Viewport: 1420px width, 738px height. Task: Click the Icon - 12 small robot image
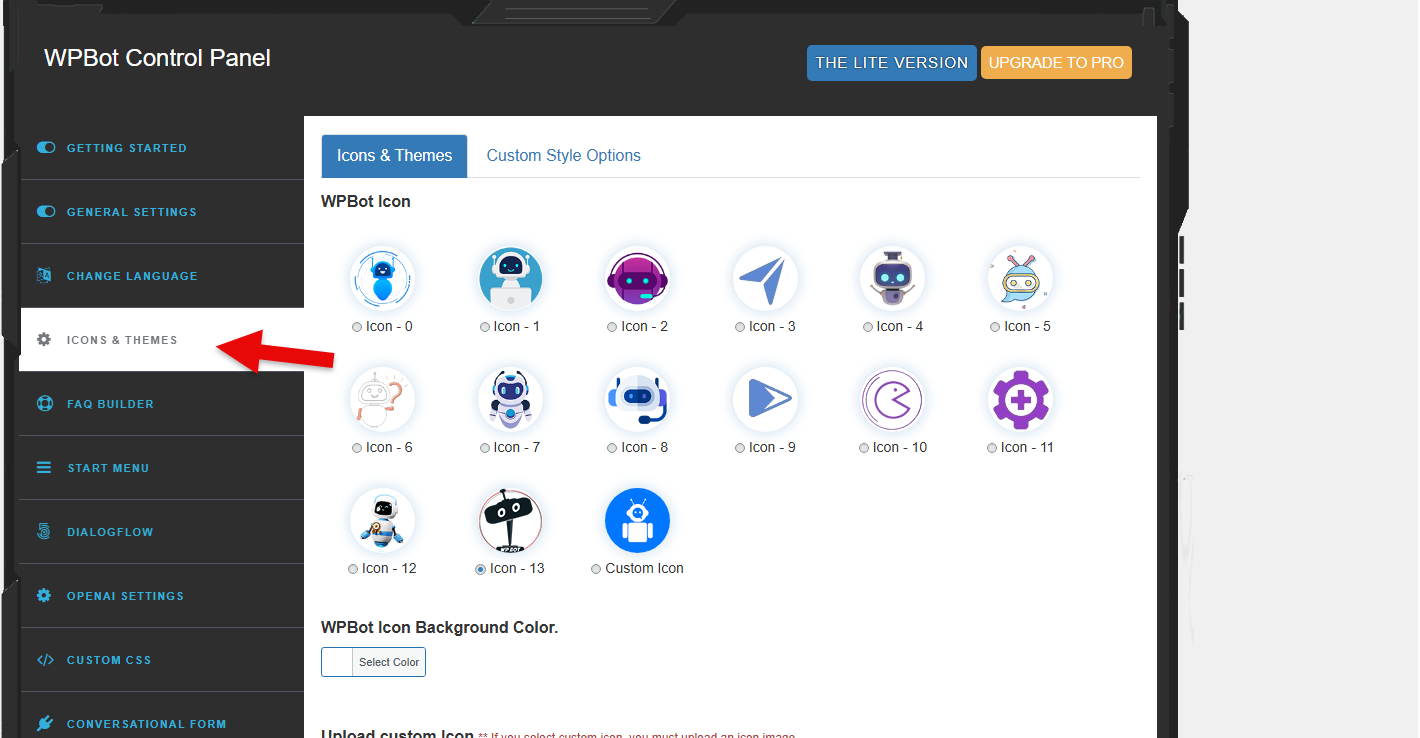(x=383, y=520)
